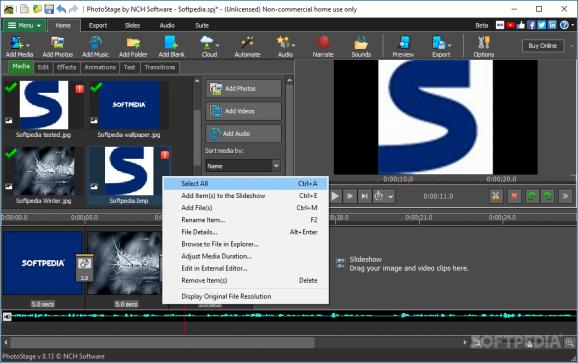Click the Add Videos button in the media panel
This screenshot has width=578, height=363.
[243, 111]
